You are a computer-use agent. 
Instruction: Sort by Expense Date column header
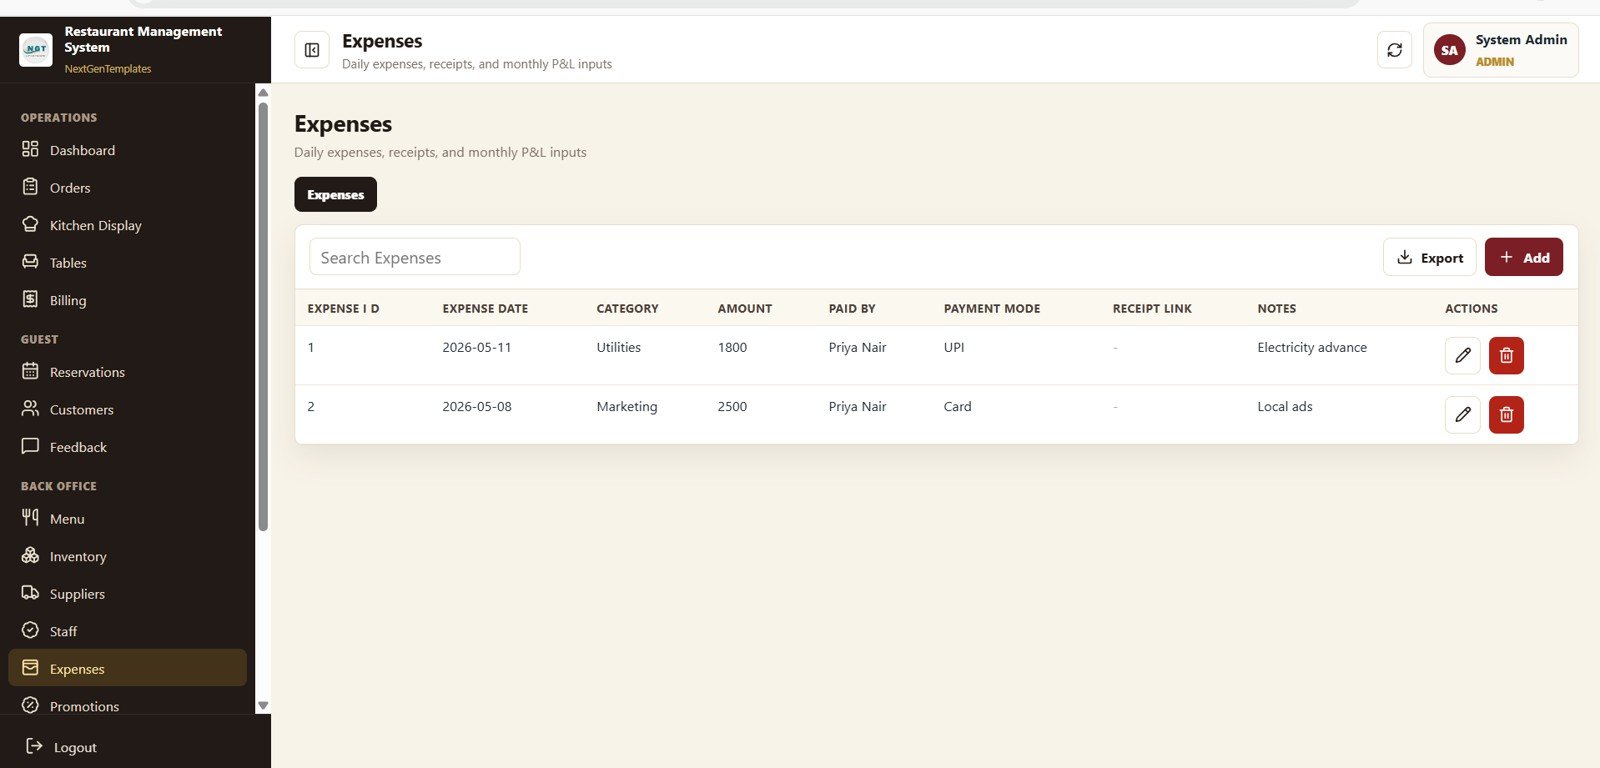(x=485, y=308)
